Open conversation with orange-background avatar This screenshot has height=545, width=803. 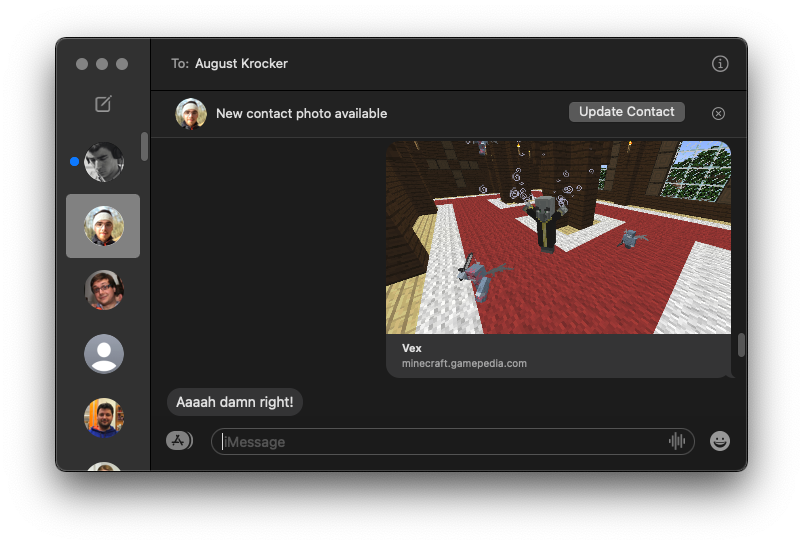[x=103, y=418]
